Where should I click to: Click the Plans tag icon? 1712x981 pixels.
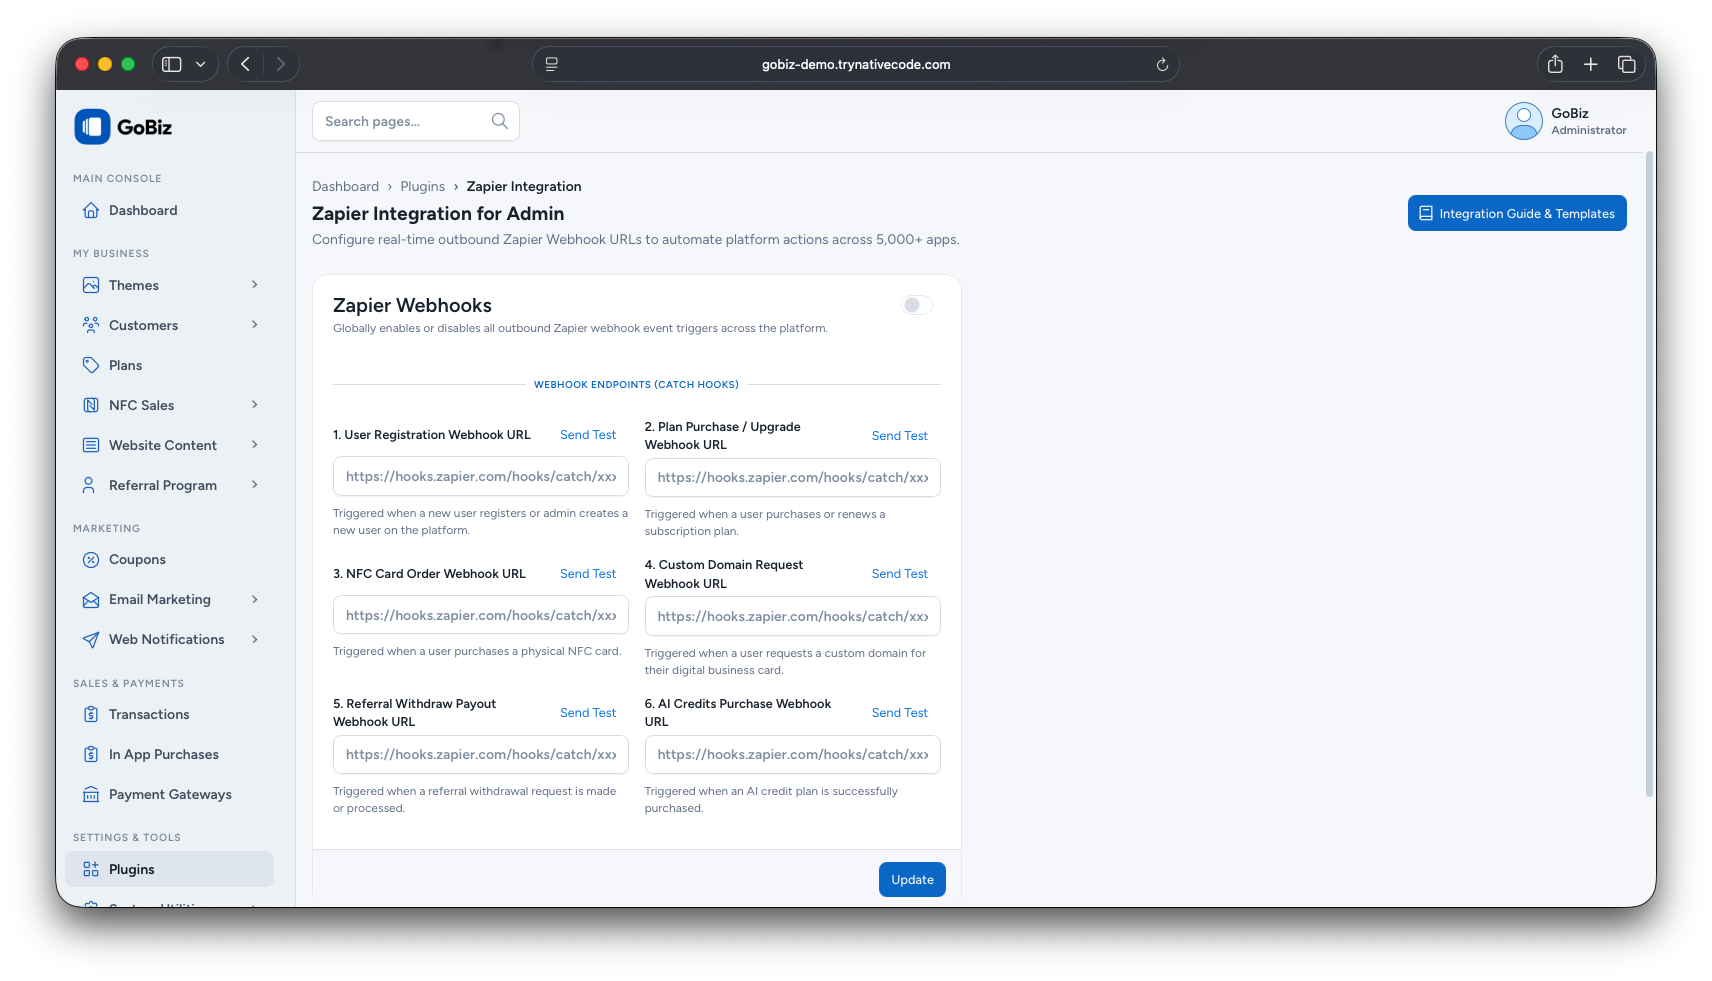coord(91,365)
